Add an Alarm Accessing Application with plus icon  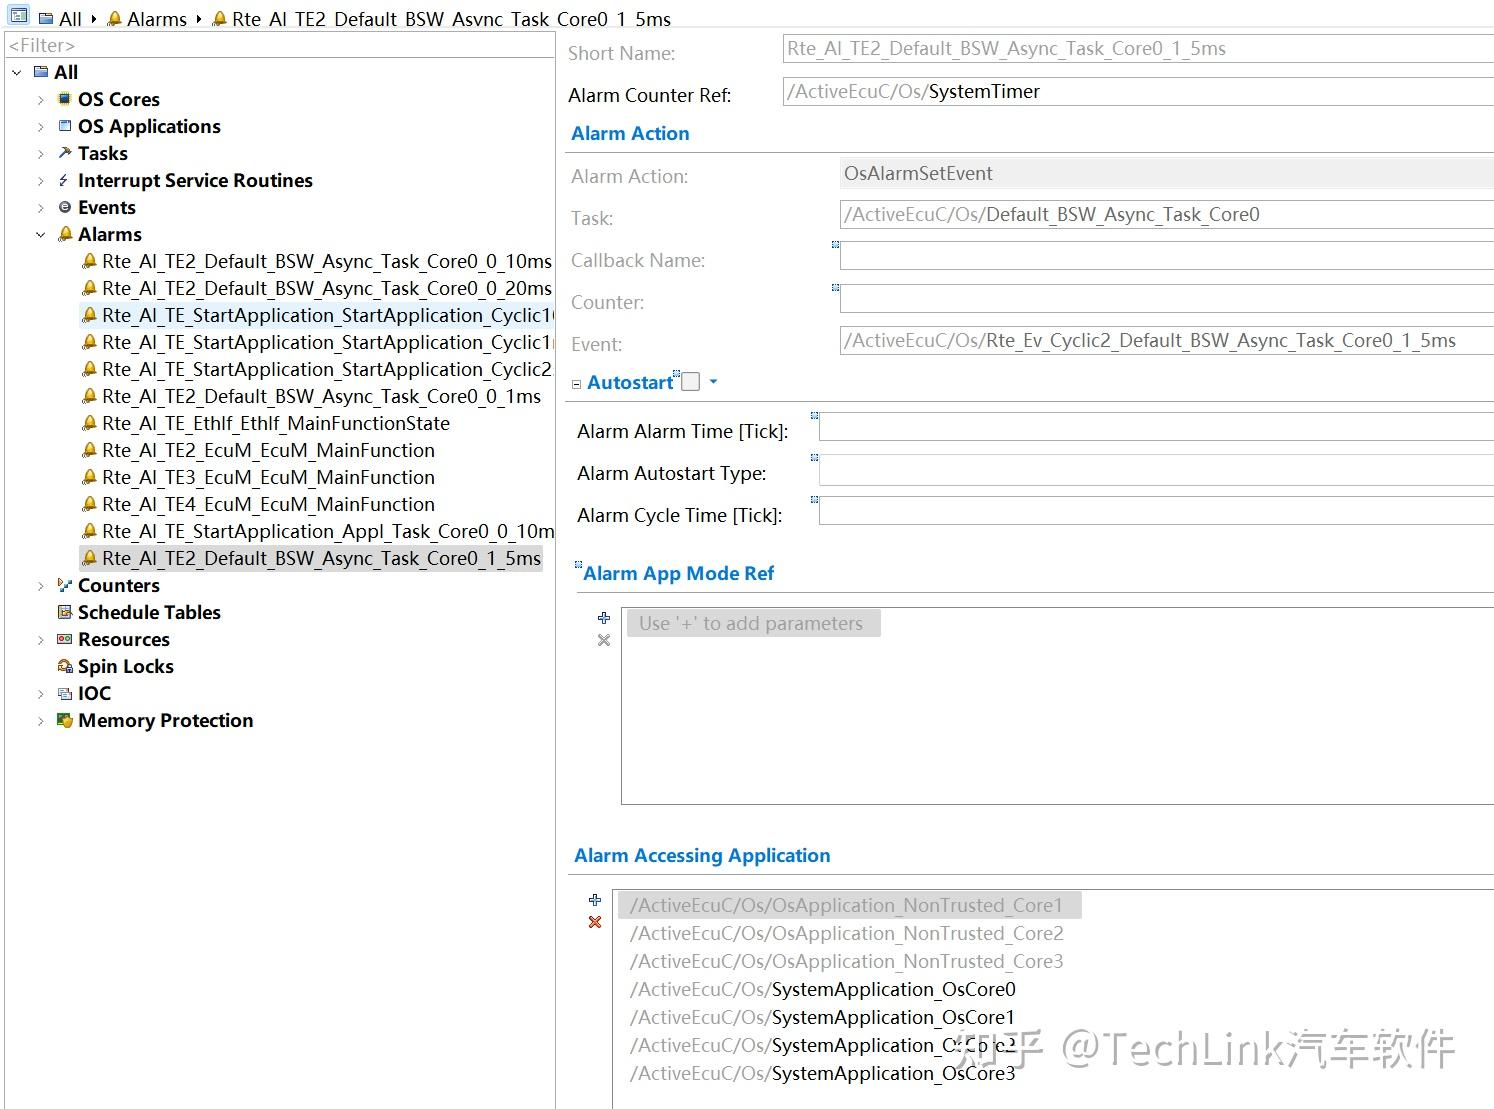(x=595, y=900)
